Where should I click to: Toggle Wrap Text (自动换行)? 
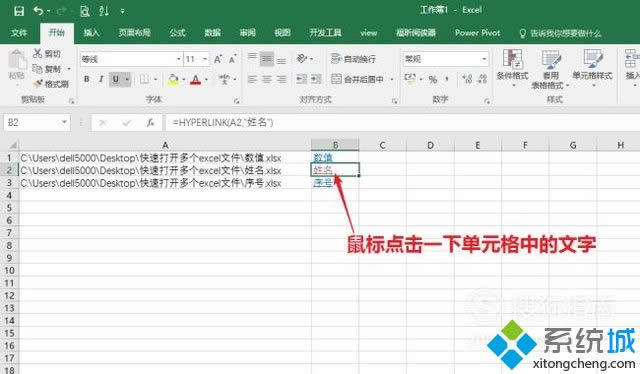353,59
